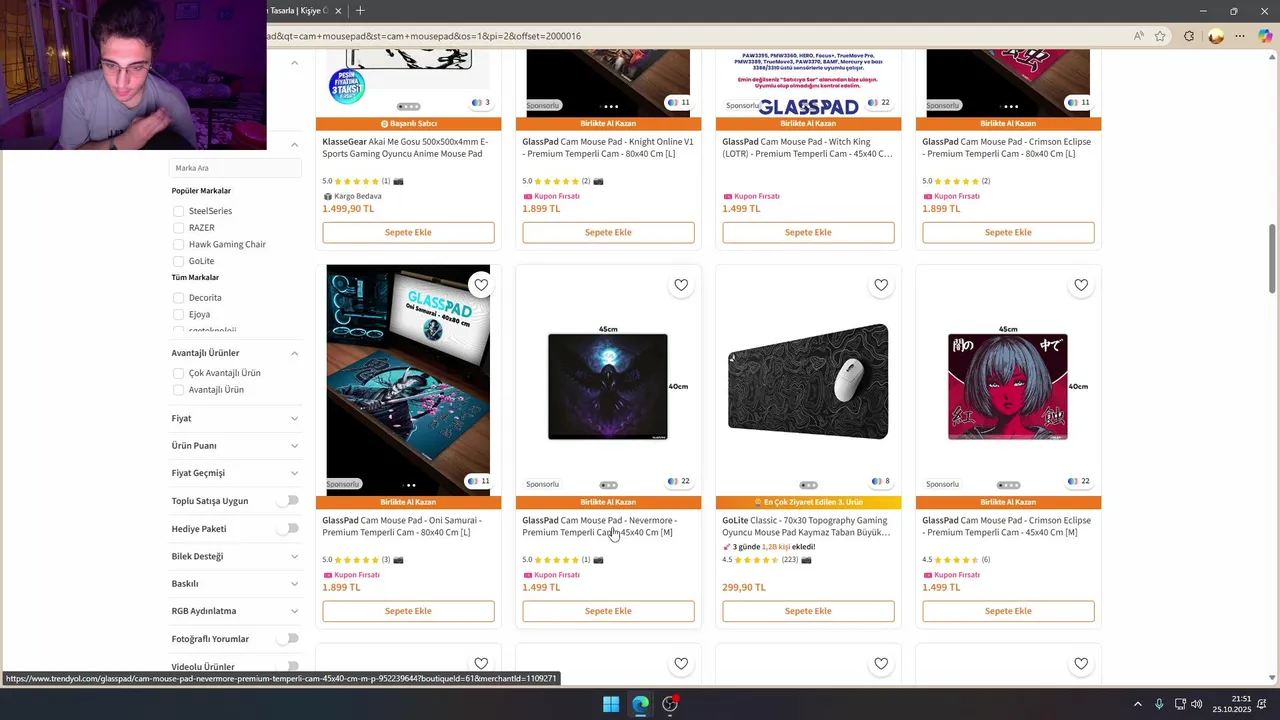Viewport: 1280px width, 720px height.
Task: Expand the Fiyat filter section
Action: pyautogui.click(x=236, y=418)
